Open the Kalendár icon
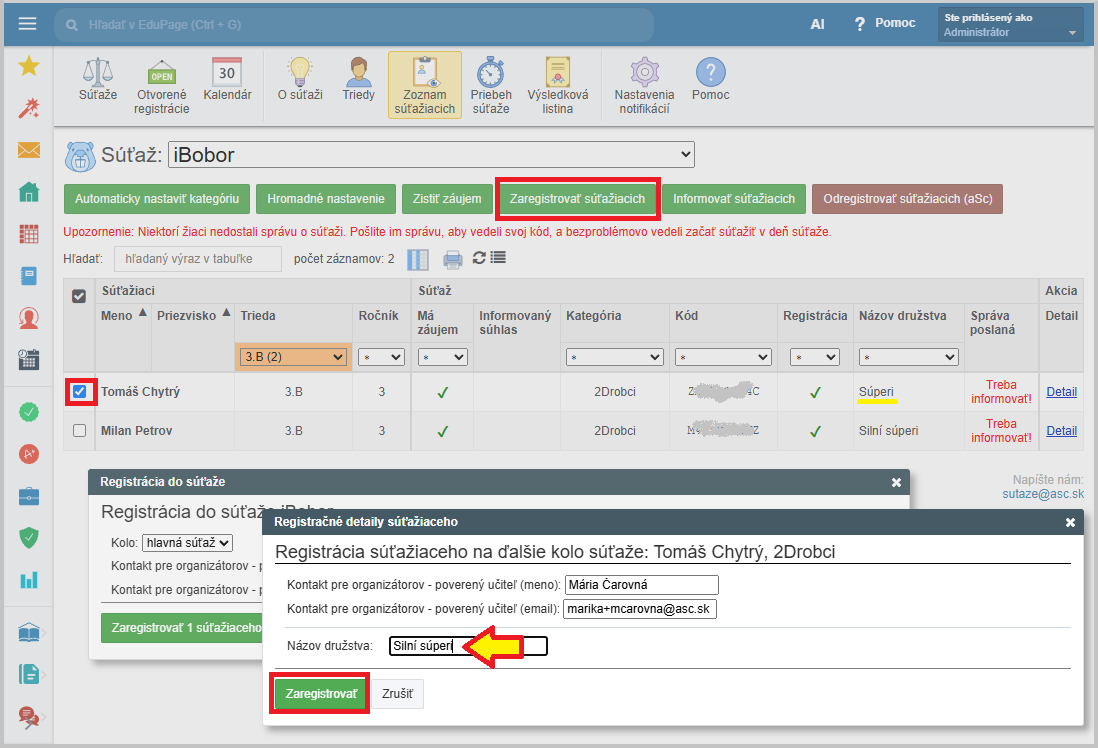 pos(227,75)
